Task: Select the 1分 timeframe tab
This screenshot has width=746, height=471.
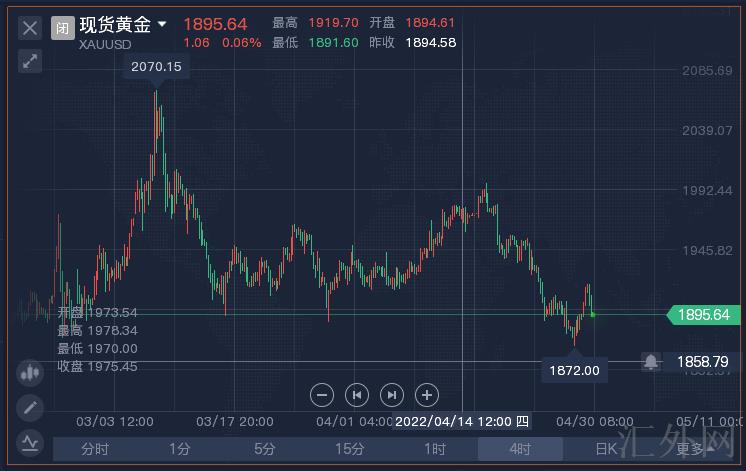Action: click(x=180, y=450)
